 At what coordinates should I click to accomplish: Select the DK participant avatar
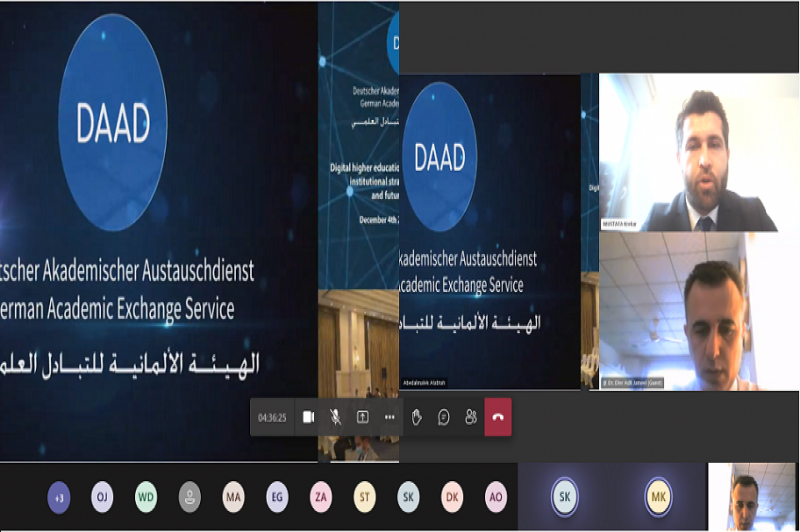(452, 497)
